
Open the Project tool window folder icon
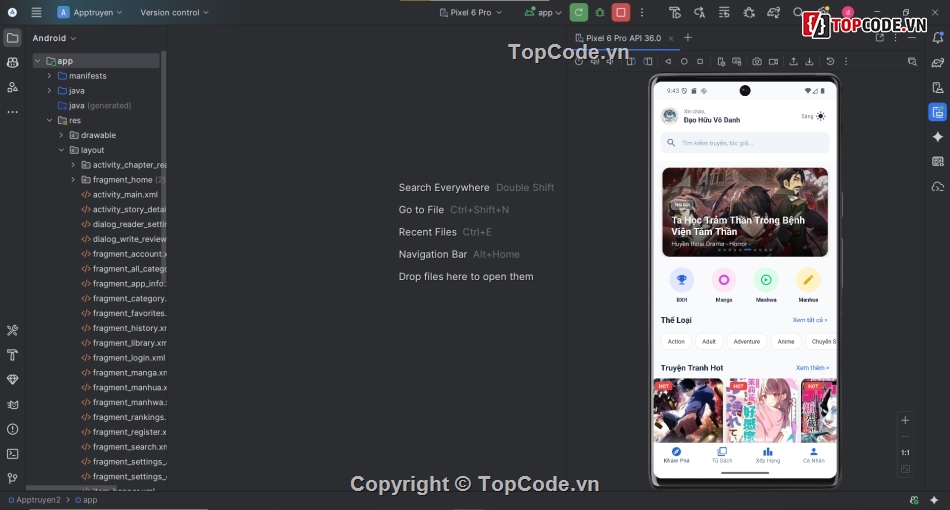pos(12,38)
